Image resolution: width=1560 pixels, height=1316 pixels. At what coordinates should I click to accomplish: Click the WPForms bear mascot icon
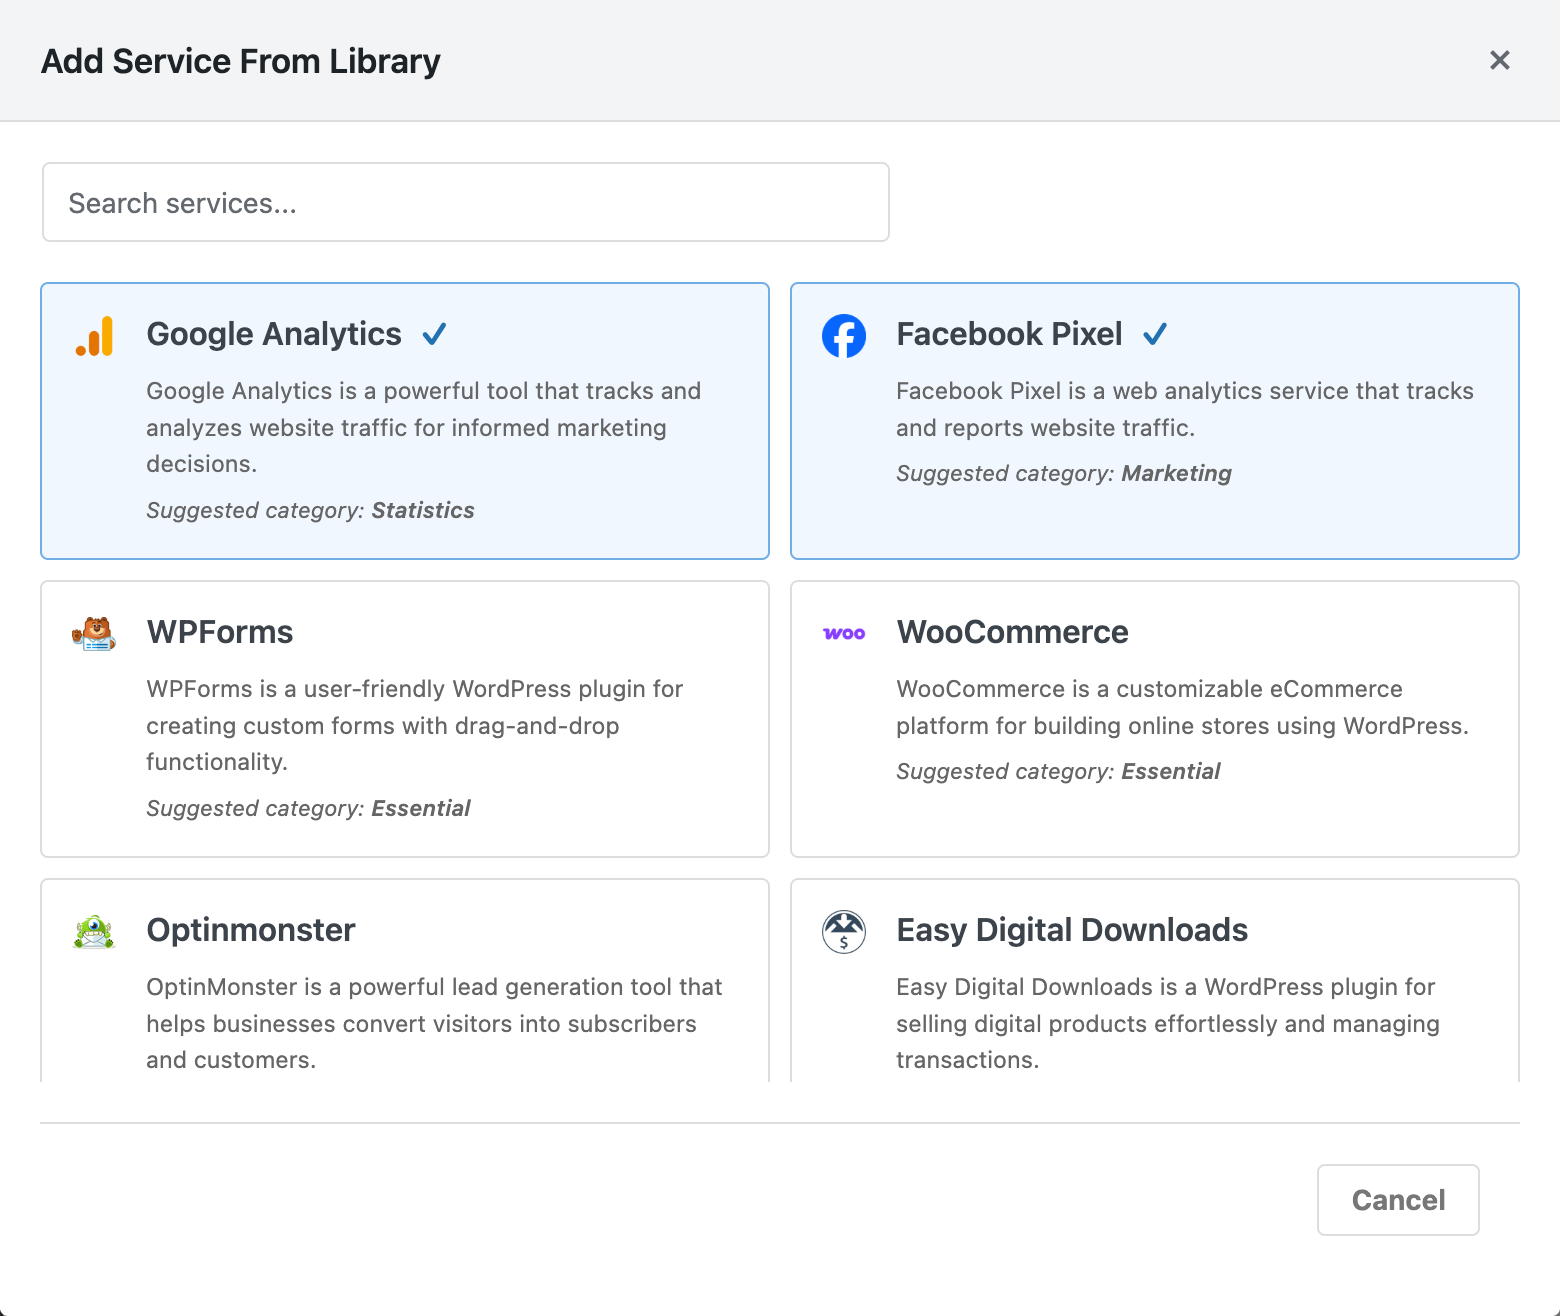92,634
